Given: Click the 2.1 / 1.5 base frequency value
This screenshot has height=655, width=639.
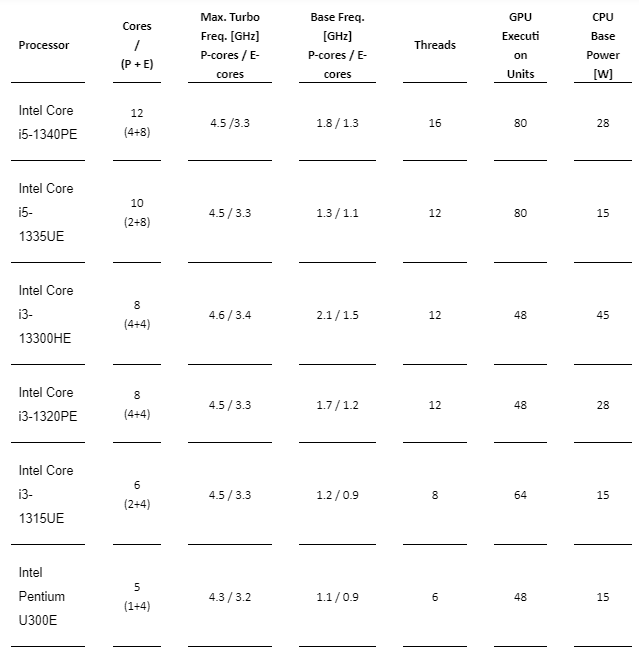Looking at the screenshot, I should [x=337, y=315].
